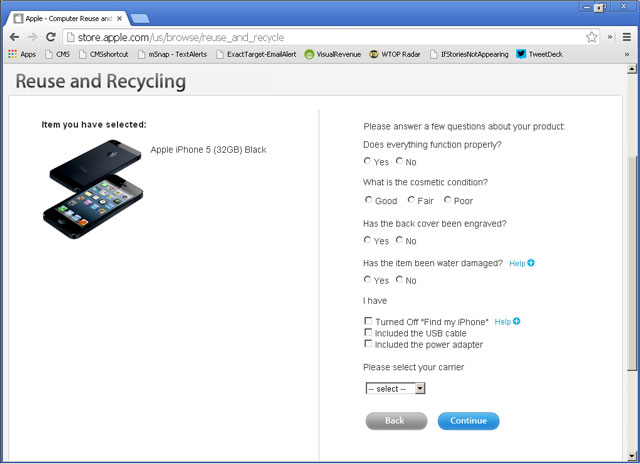Open the Apps bookmarks shortcut
Image resolution: width=640 pixels, height=464 pixels.
coord(22,54)
